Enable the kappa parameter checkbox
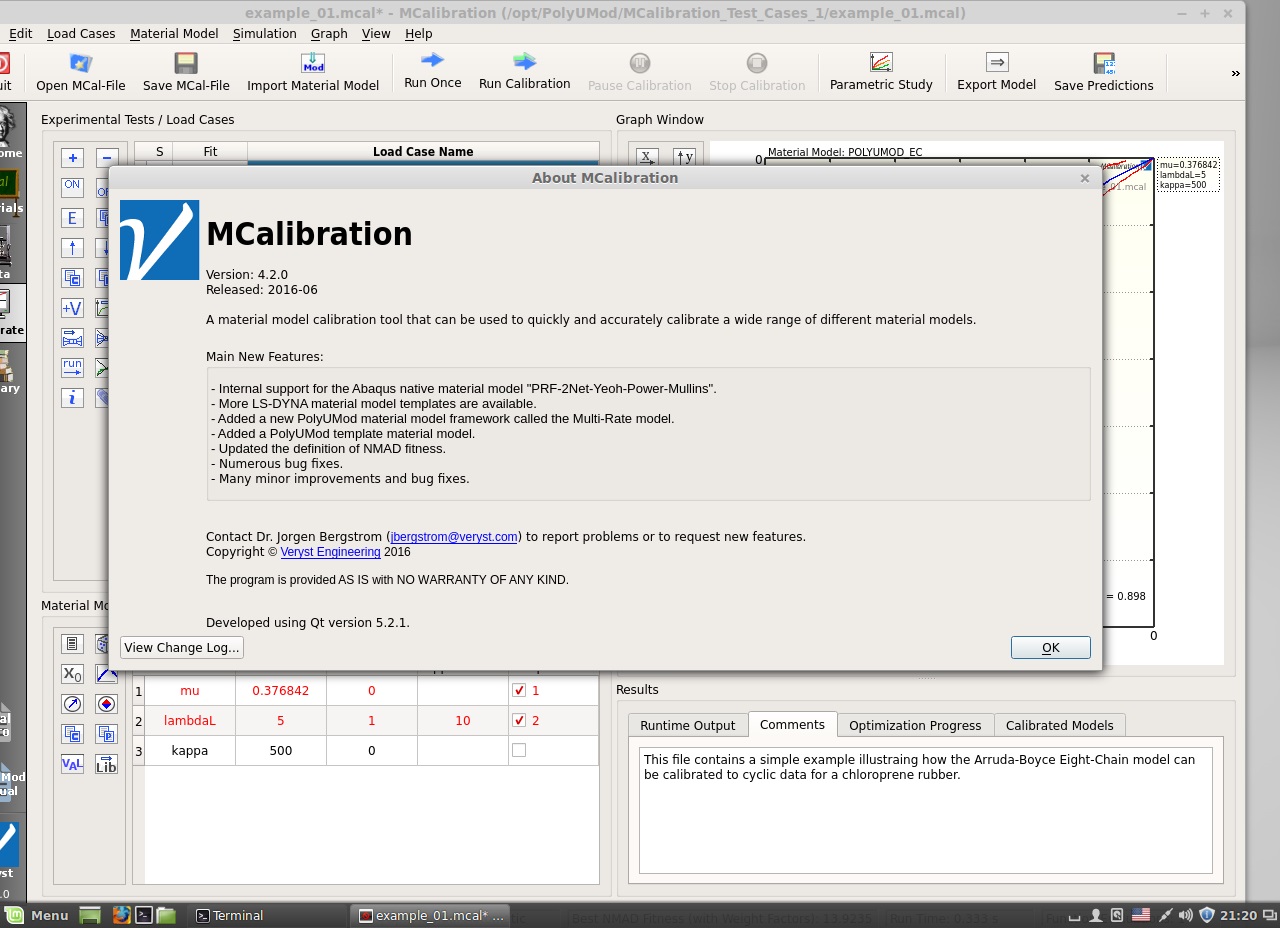This screenshot has width=1280, height=928. click(519, 750)
